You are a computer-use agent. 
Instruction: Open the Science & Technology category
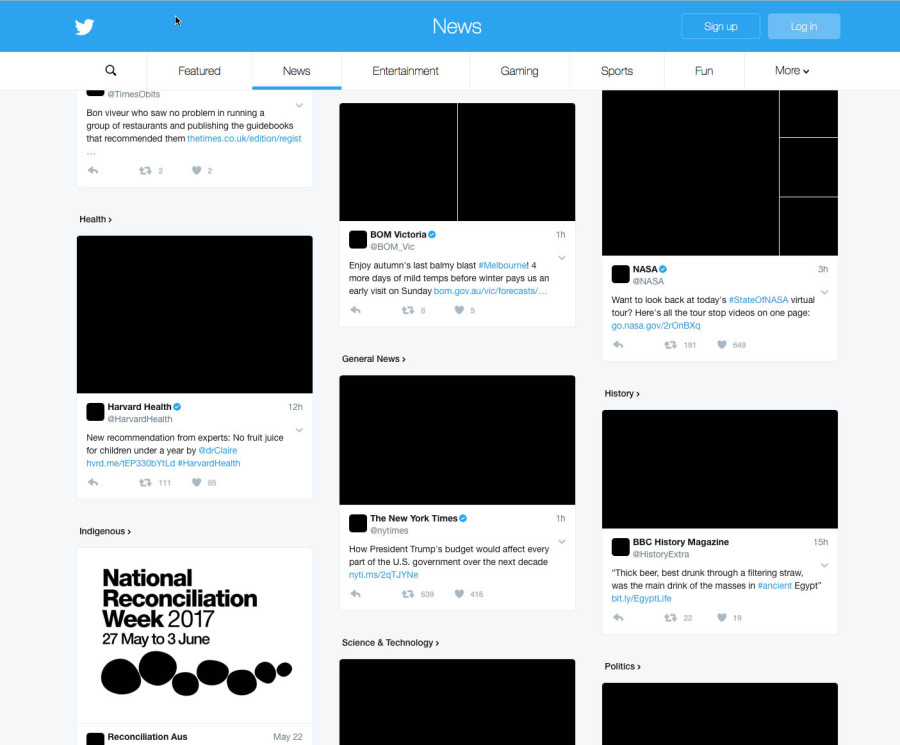click(x=390, y=643)
